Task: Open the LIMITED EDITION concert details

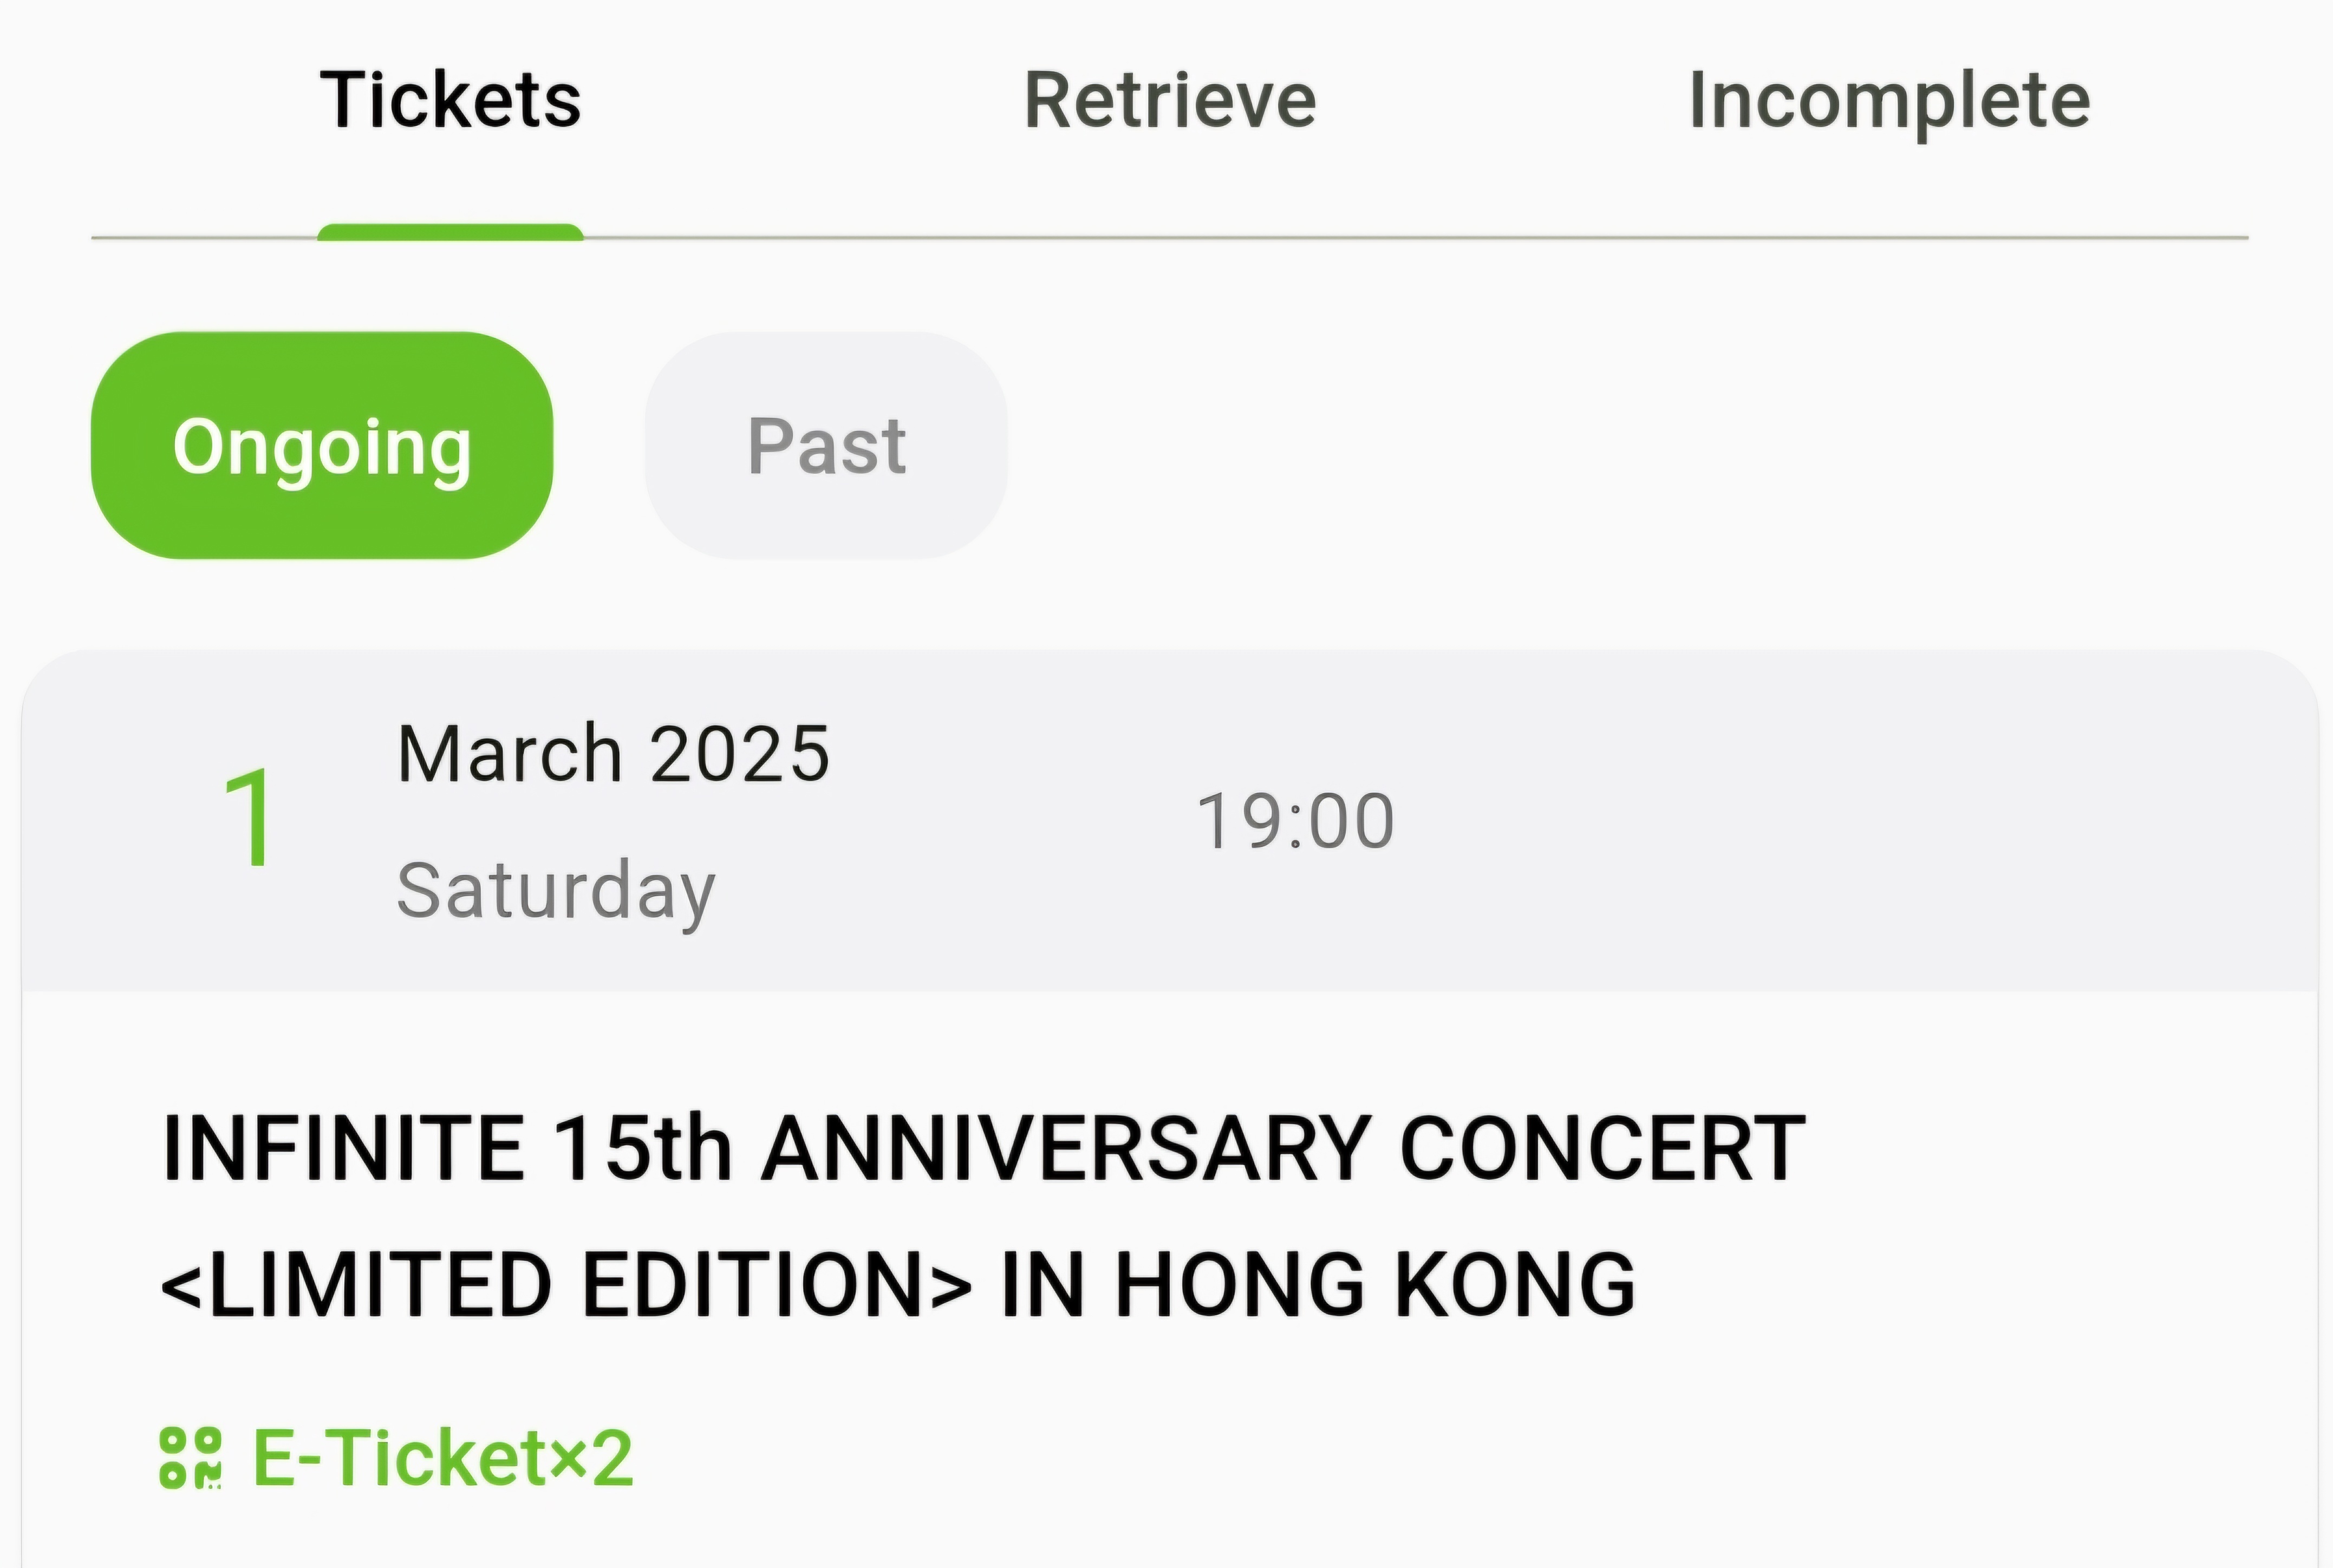Action: tap(897, 1283)
